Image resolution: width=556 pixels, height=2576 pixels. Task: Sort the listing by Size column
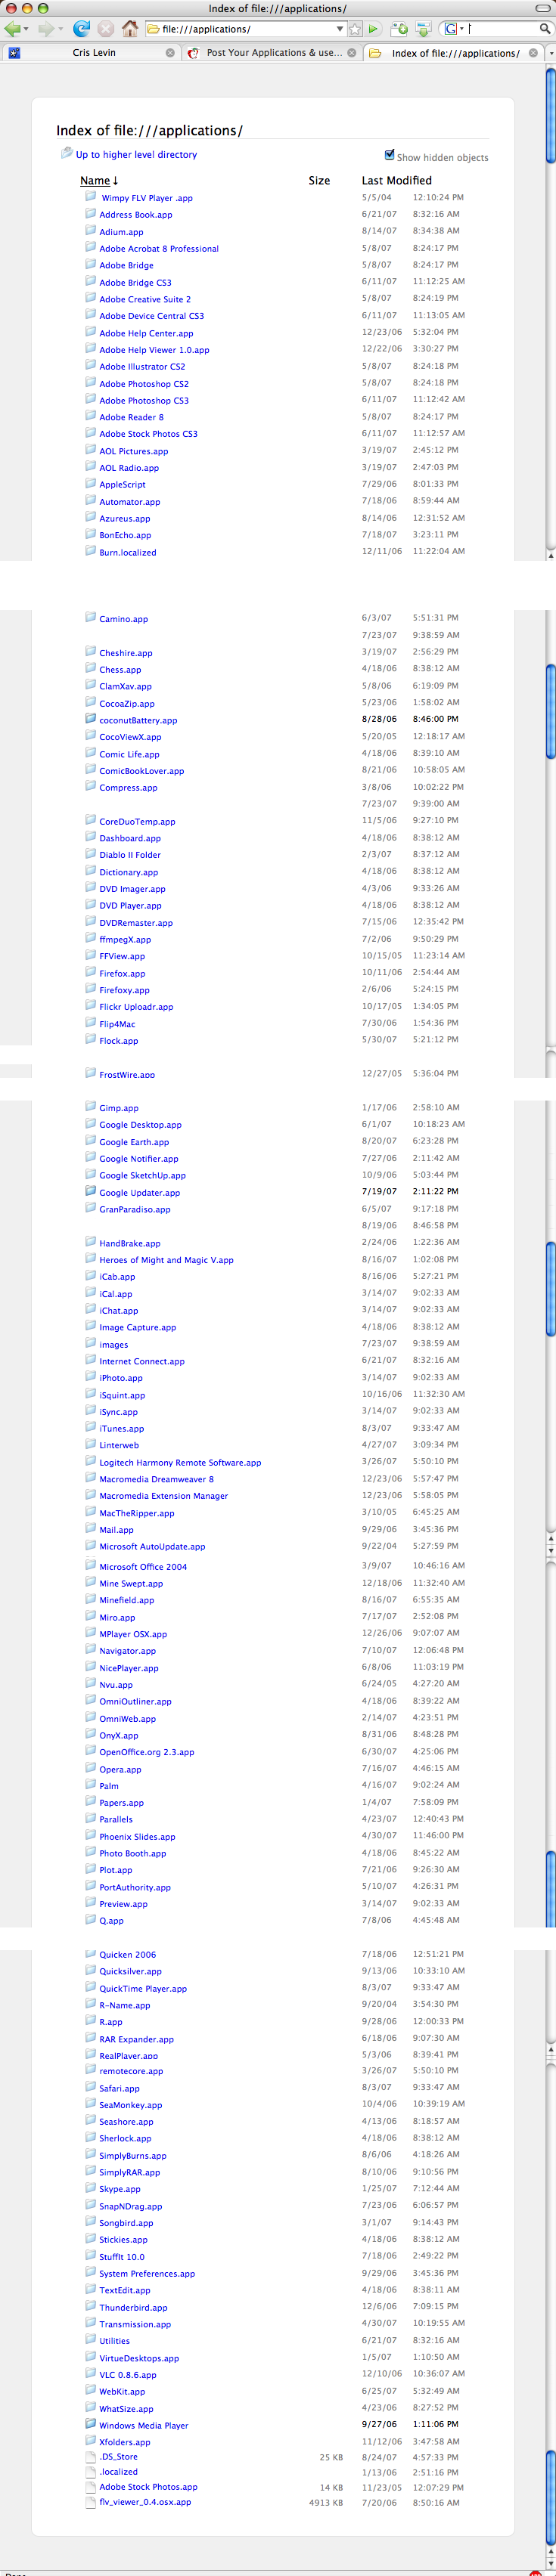coord(319,181)
